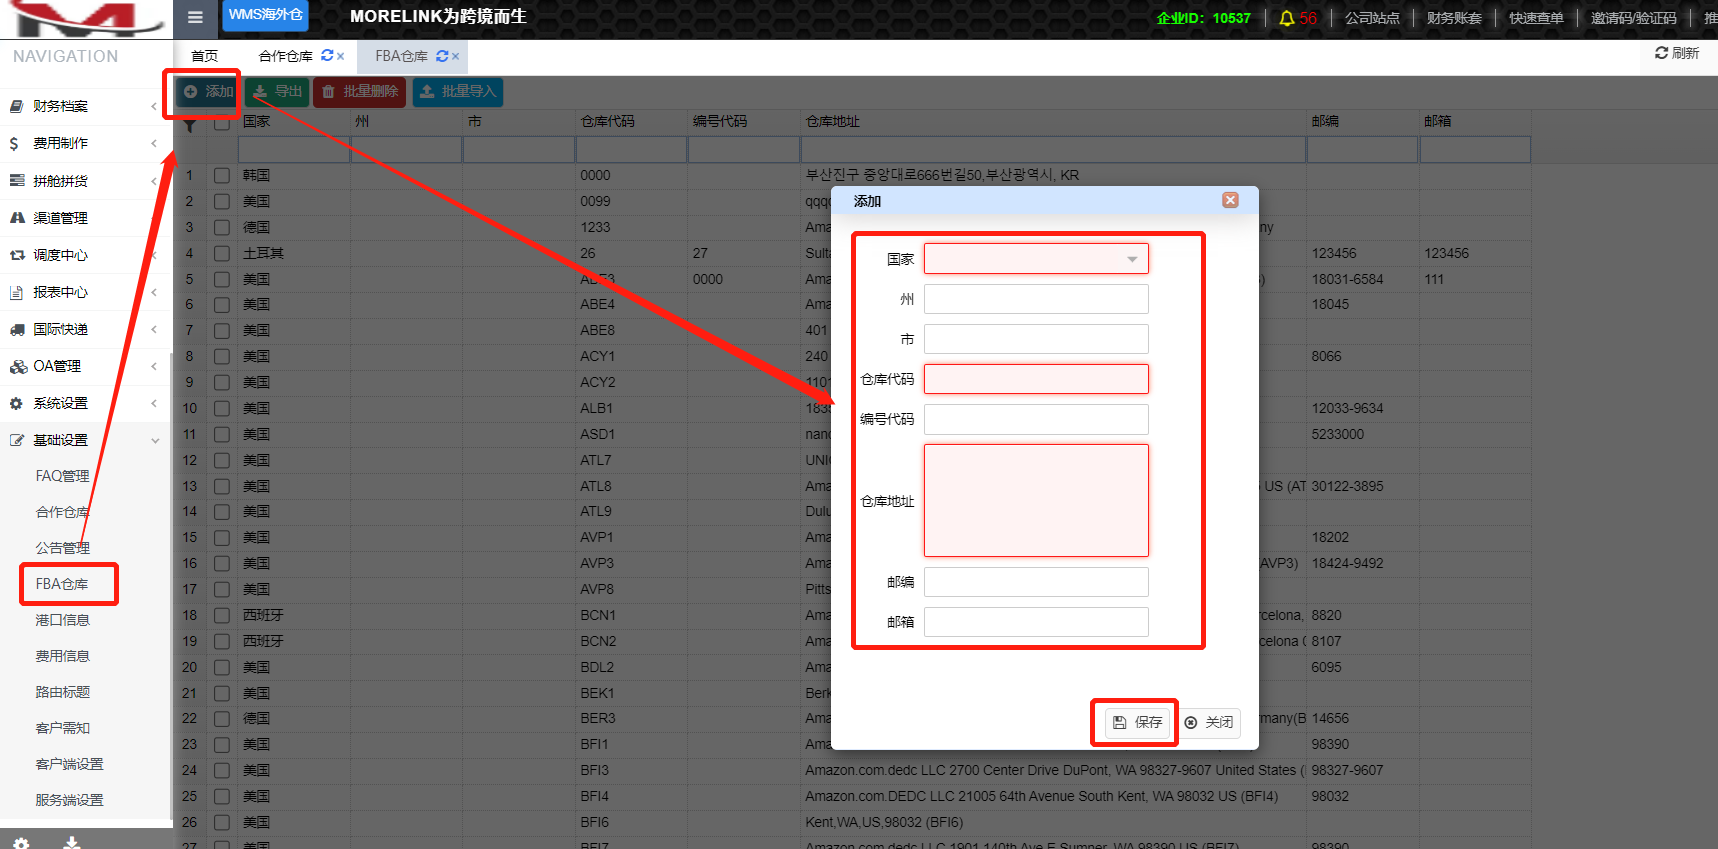Click the notification bell icon
Screen dimensions: 1718x849
pos(1287,18)
